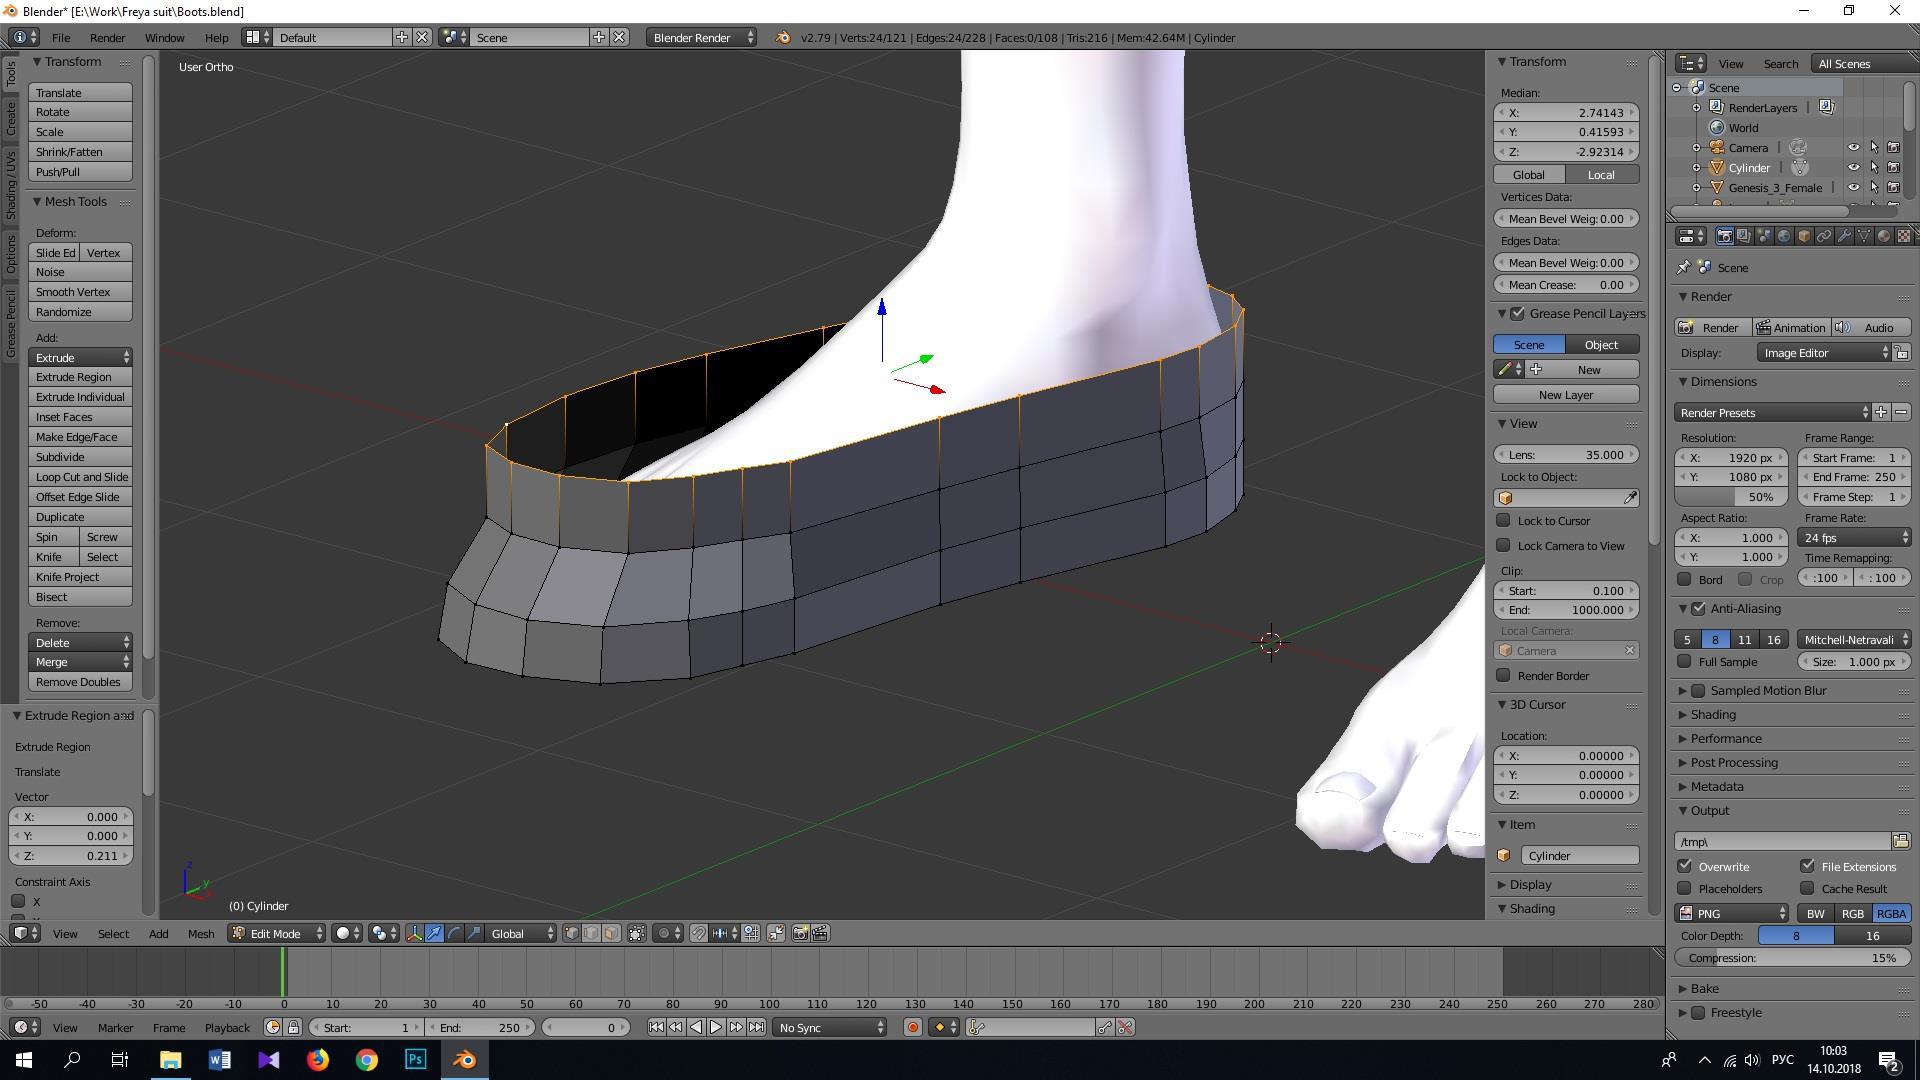Image resolution: width=1920 pixels, height=1080 pixels.
Task: Open the Mesh menu in viewport header
Action: [200, 933]
